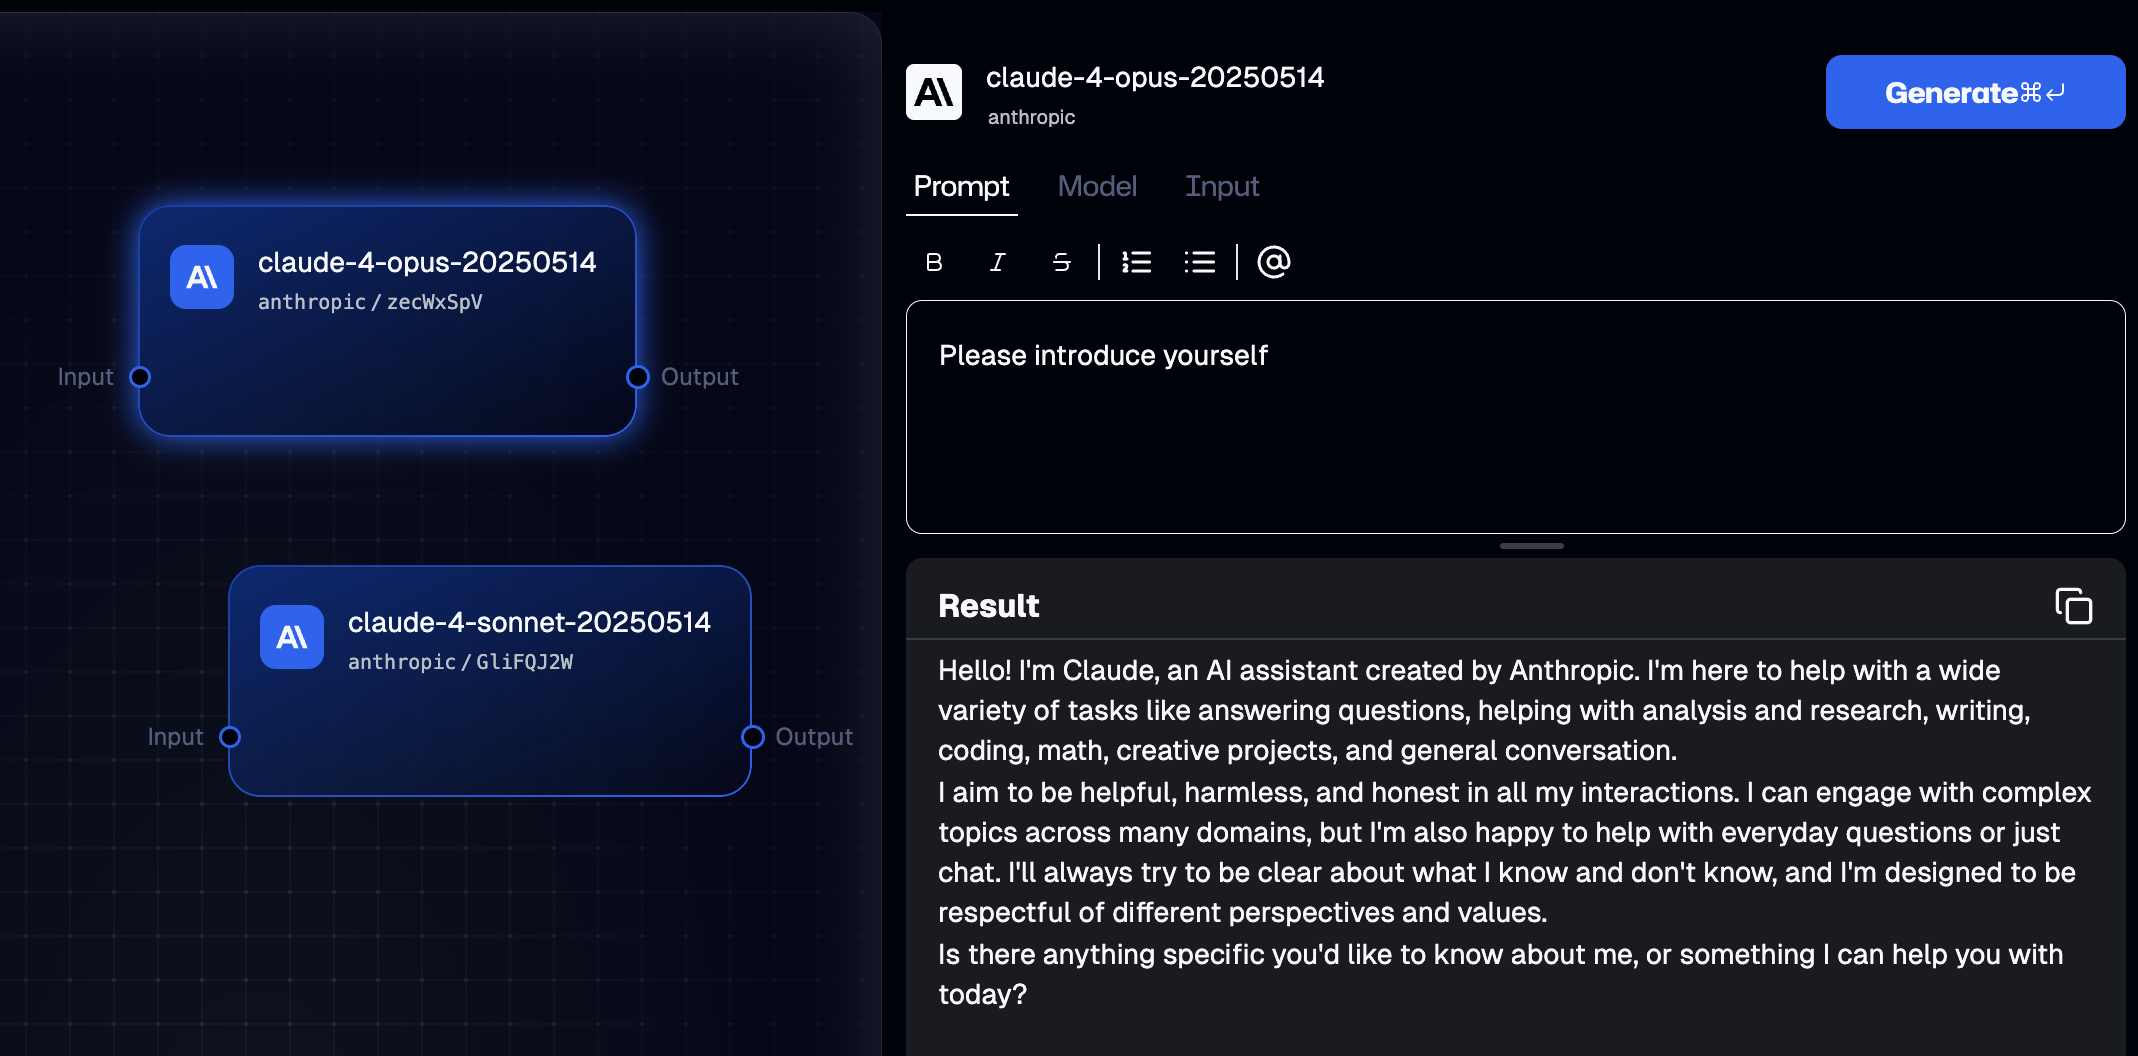The height and width of the screenshot is (1056, 2138).
Task: Click the Anthropic logo beside claude-4-opus-20250514 header
Action: (934, 91)
